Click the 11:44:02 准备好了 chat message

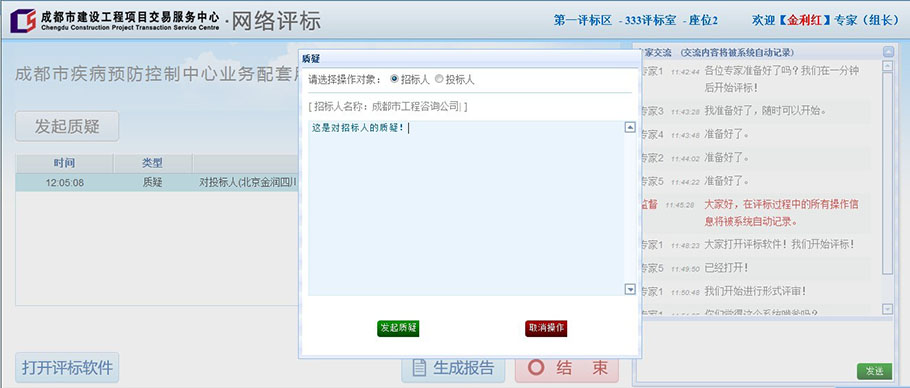tap(726, 157)
